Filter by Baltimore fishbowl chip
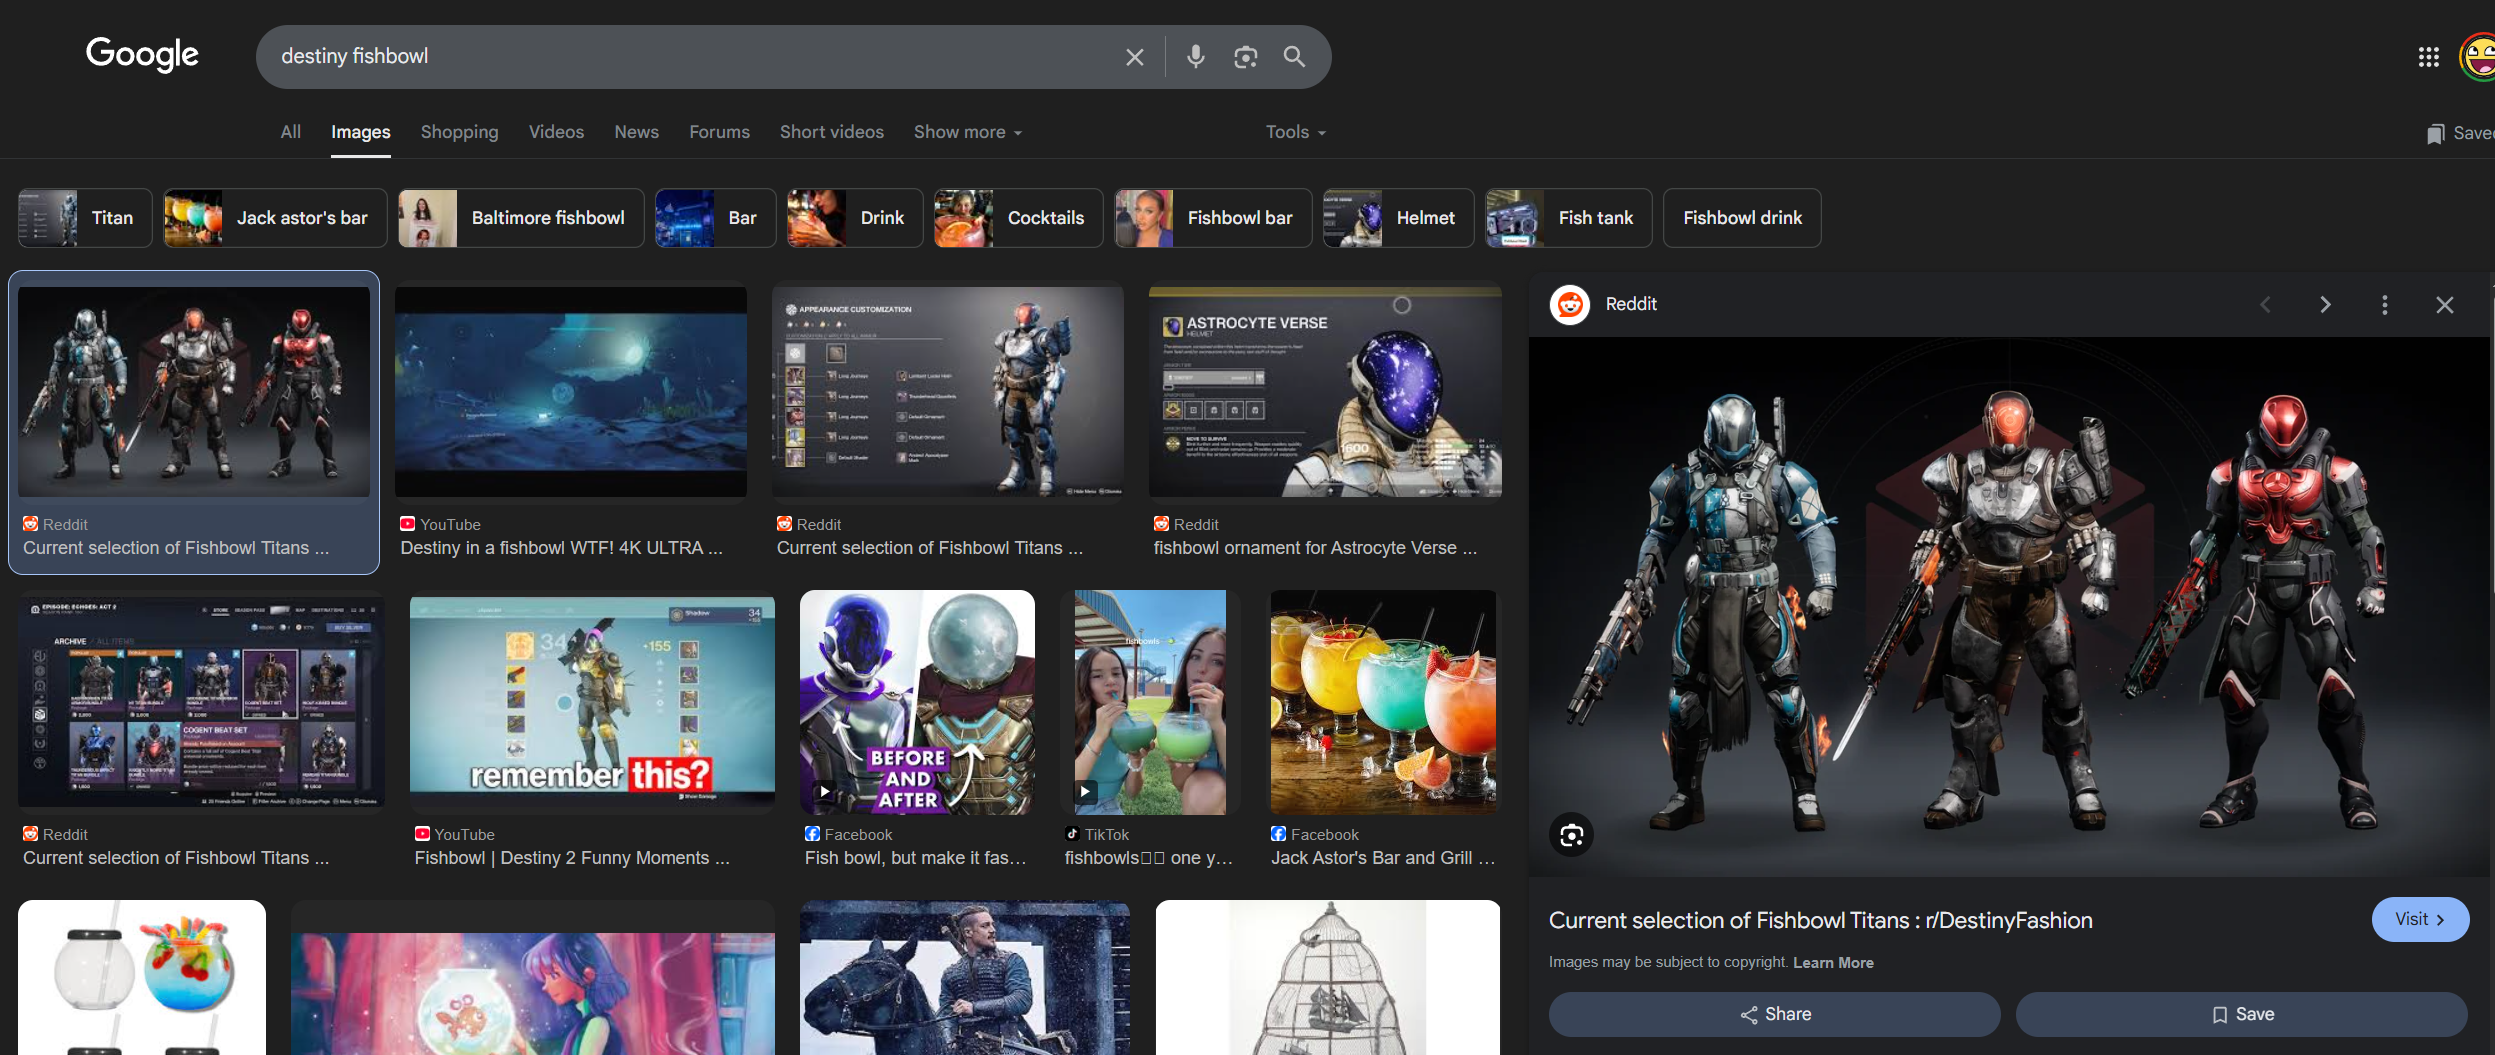2495x1055 pixels. pyautogui.click(x=521, y=218)
